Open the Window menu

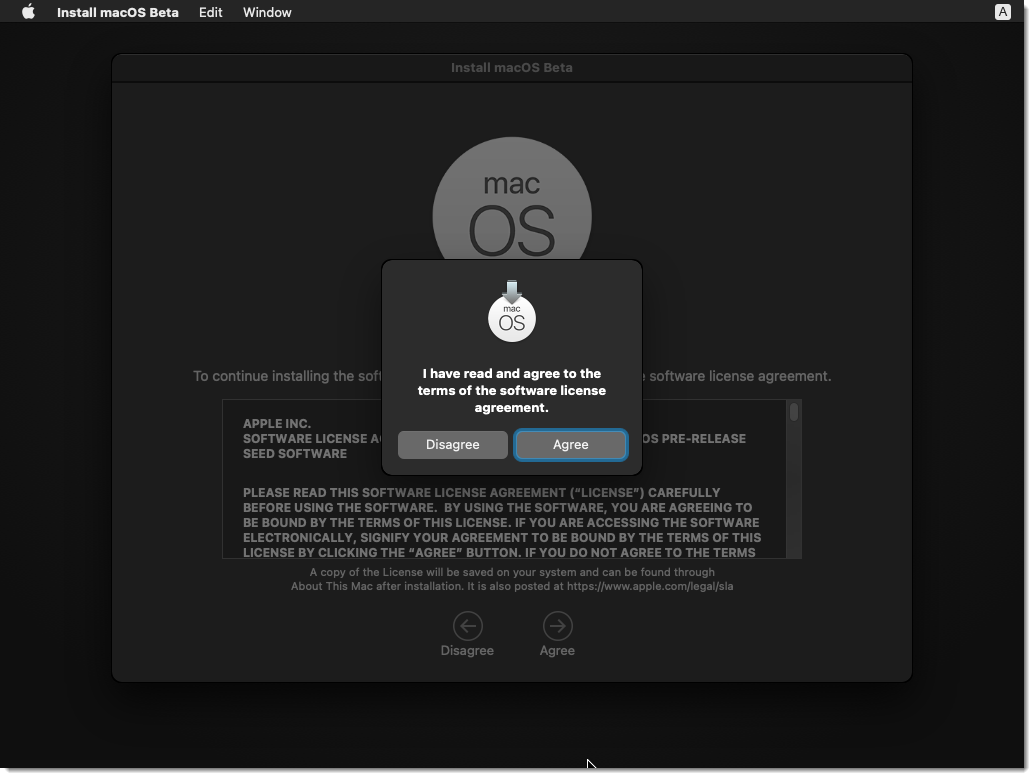(x=267, y=12)
